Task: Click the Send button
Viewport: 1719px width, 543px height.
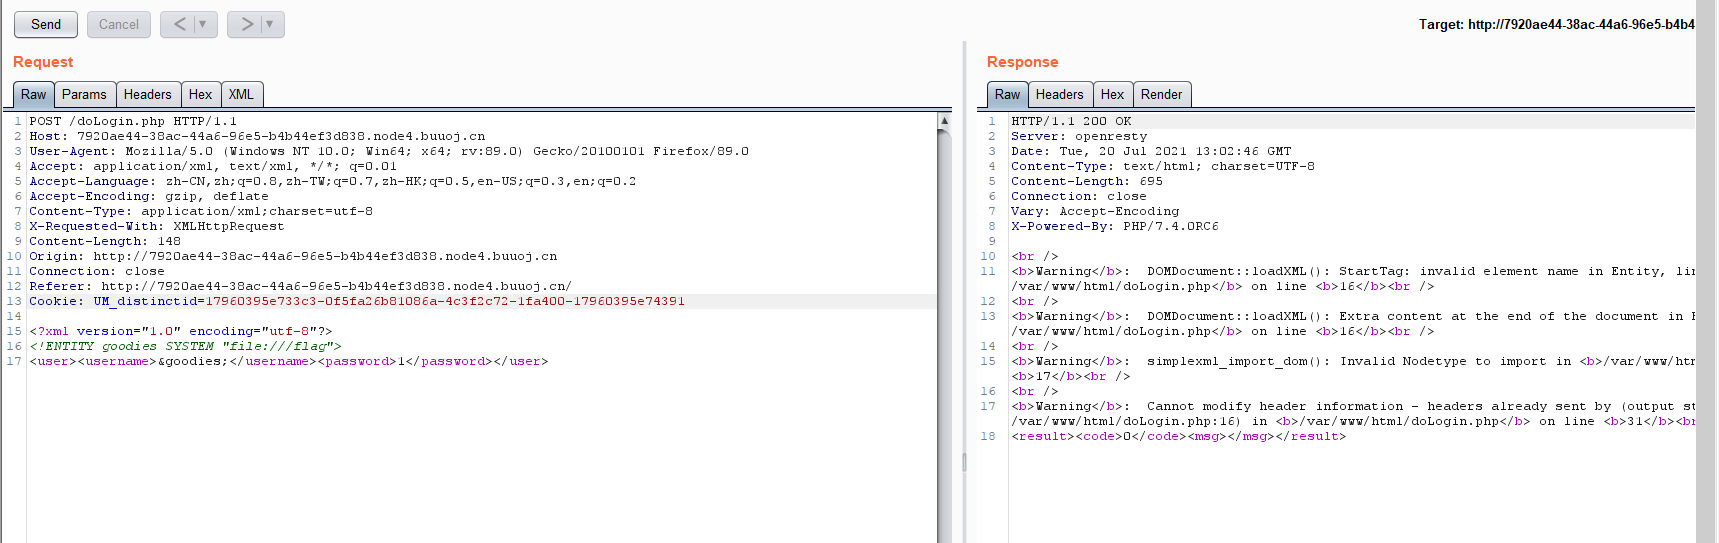Action: pyautogui.click(x=46, y=24)
